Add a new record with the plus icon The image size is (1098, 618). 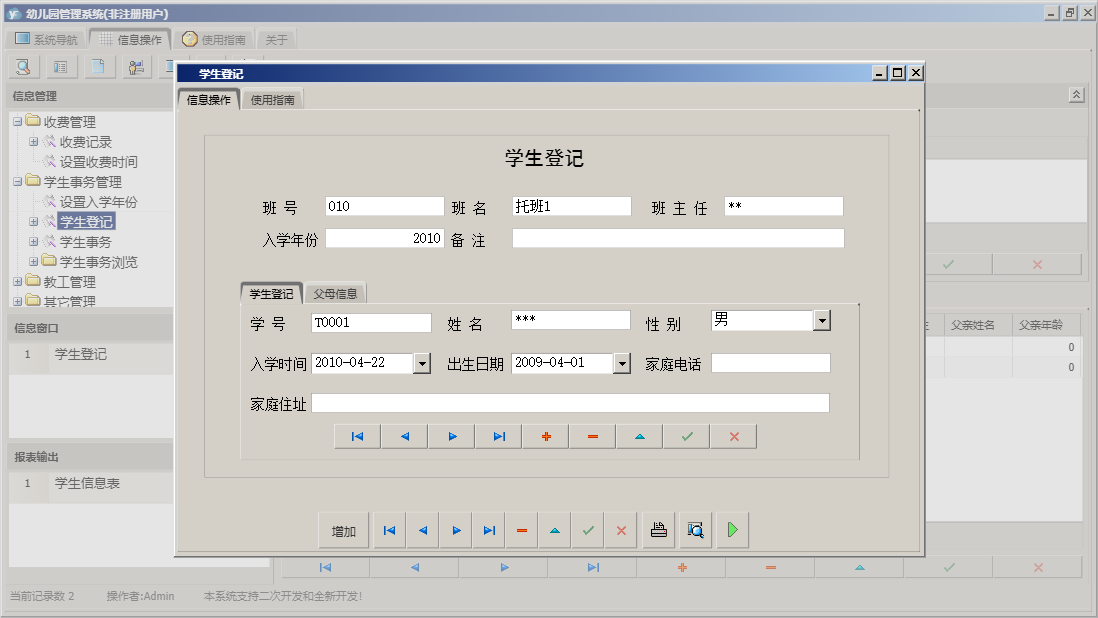[545, 436]
